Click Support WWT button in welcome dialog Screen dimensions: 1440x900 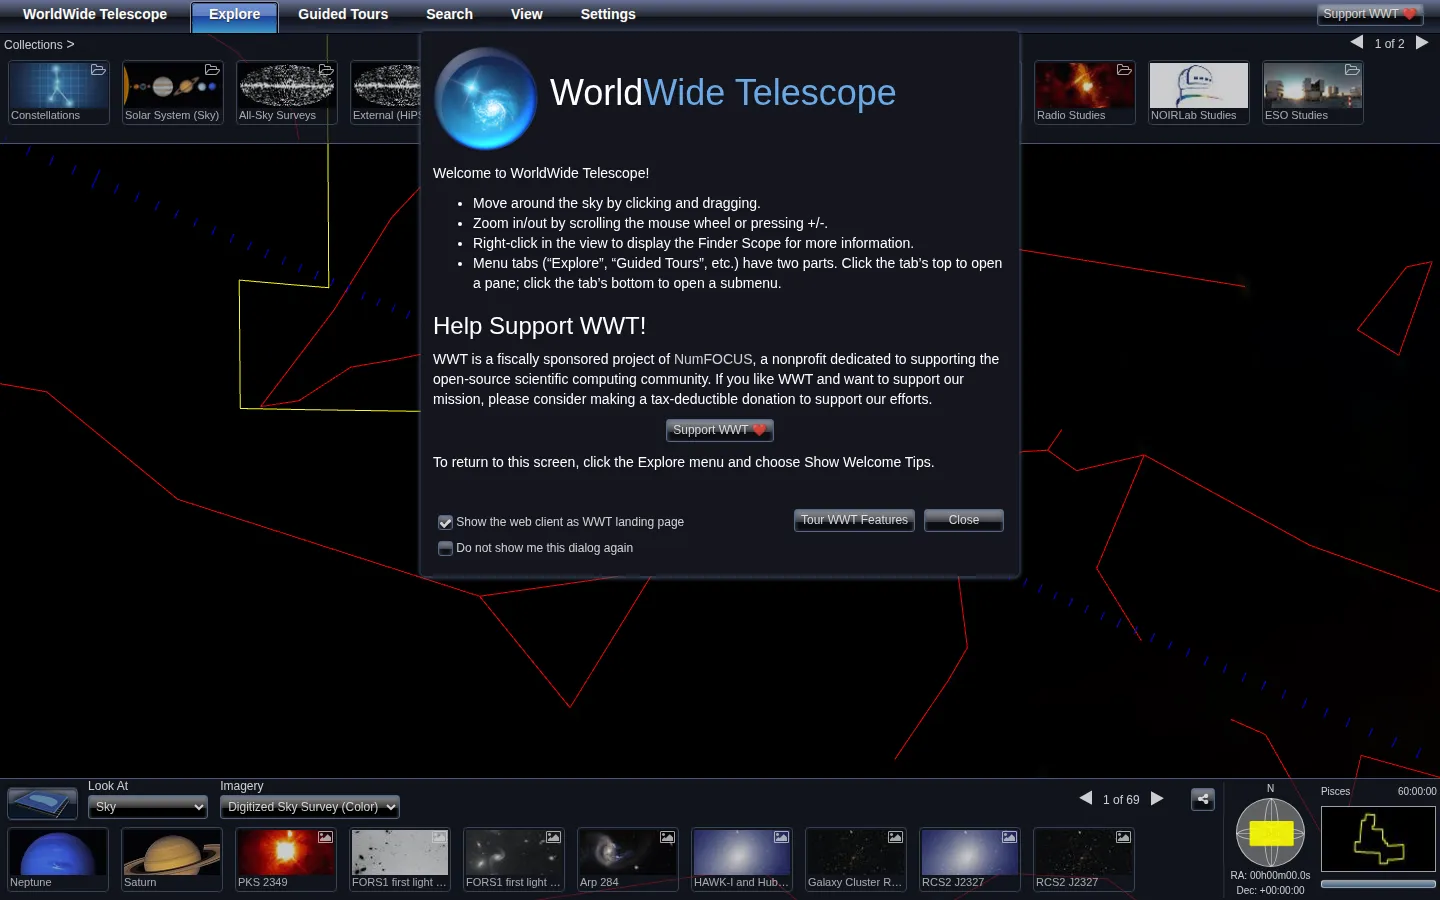coord(720,430)
